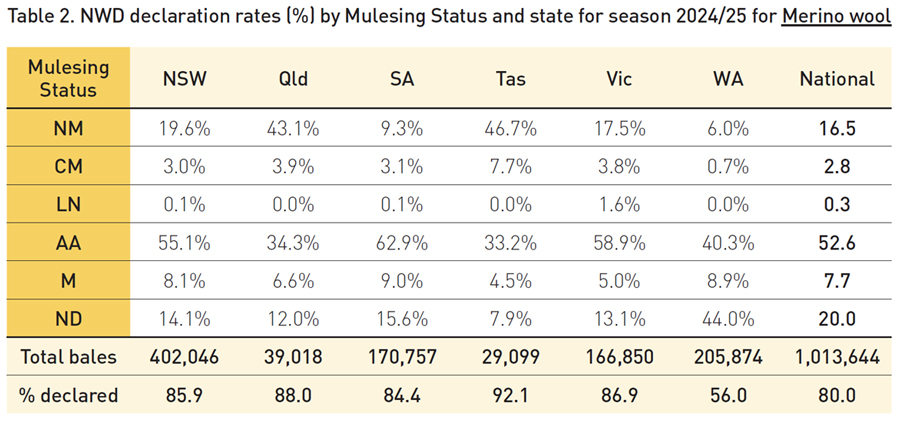Click the ND row label
The width and height of the screenshot is (900, 422).
point(68,318)
